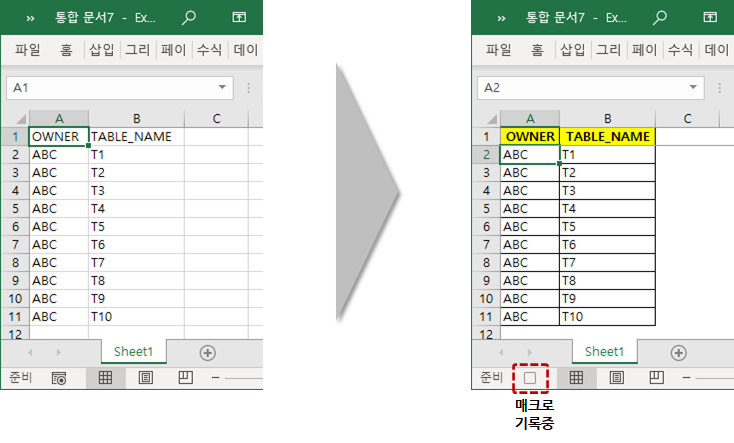Expand the » quick access overflow in A2 window
Screen dimensions: 734x443
click(501, 19)
